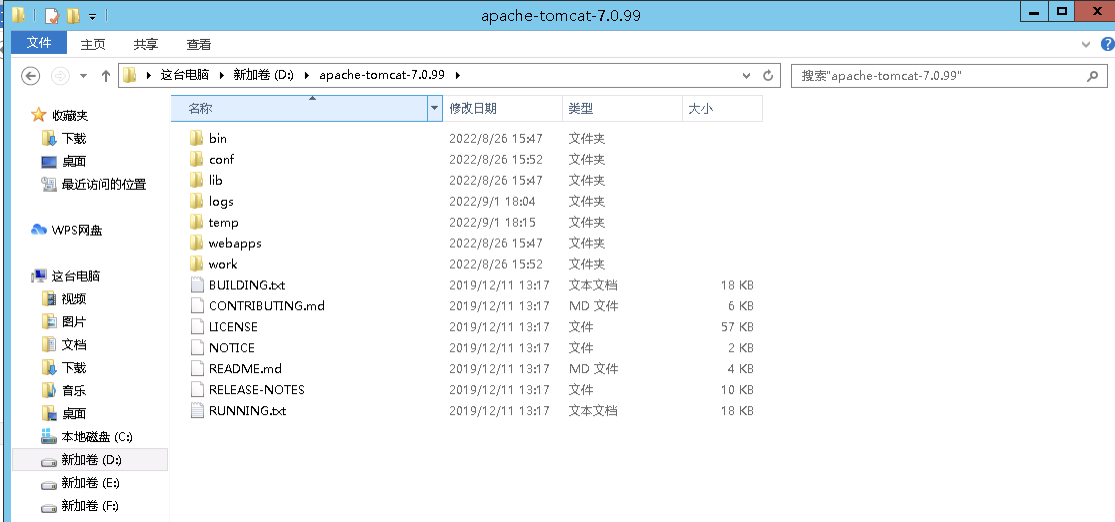Expand the ribbon with the chevron

click(1087, 45)
